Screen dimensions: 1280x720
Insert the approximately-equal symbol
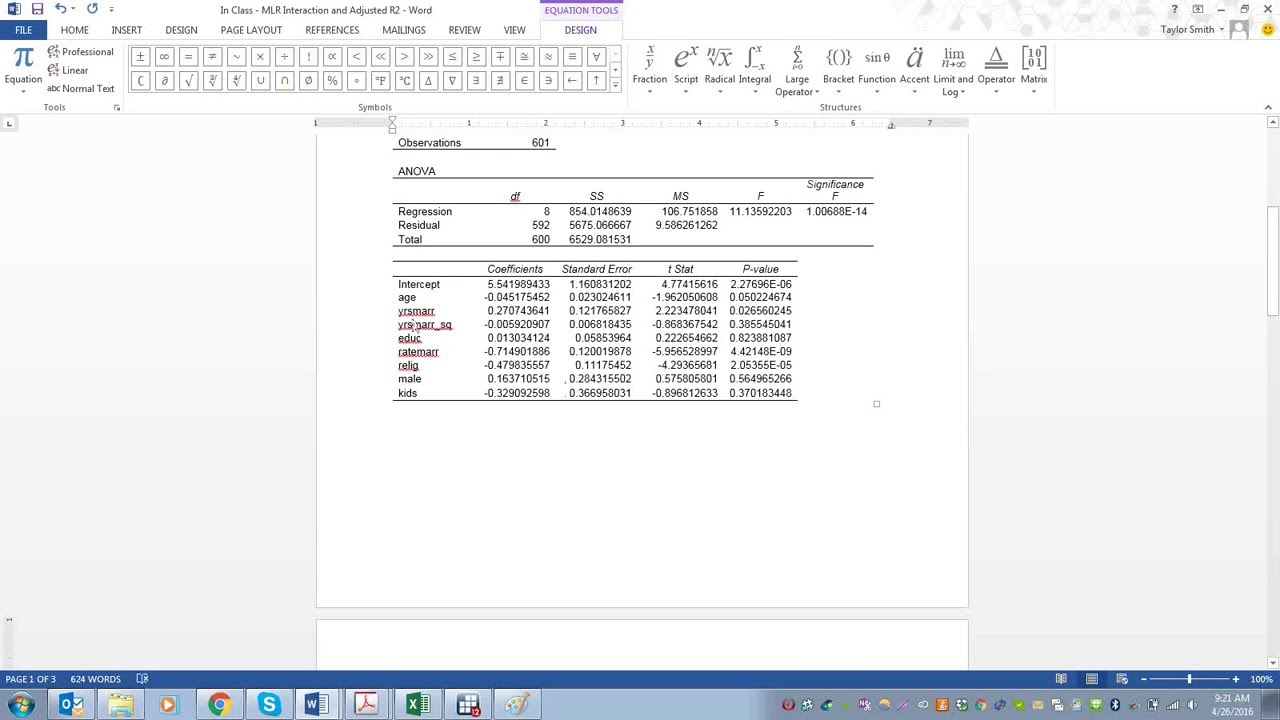[548, 57]
